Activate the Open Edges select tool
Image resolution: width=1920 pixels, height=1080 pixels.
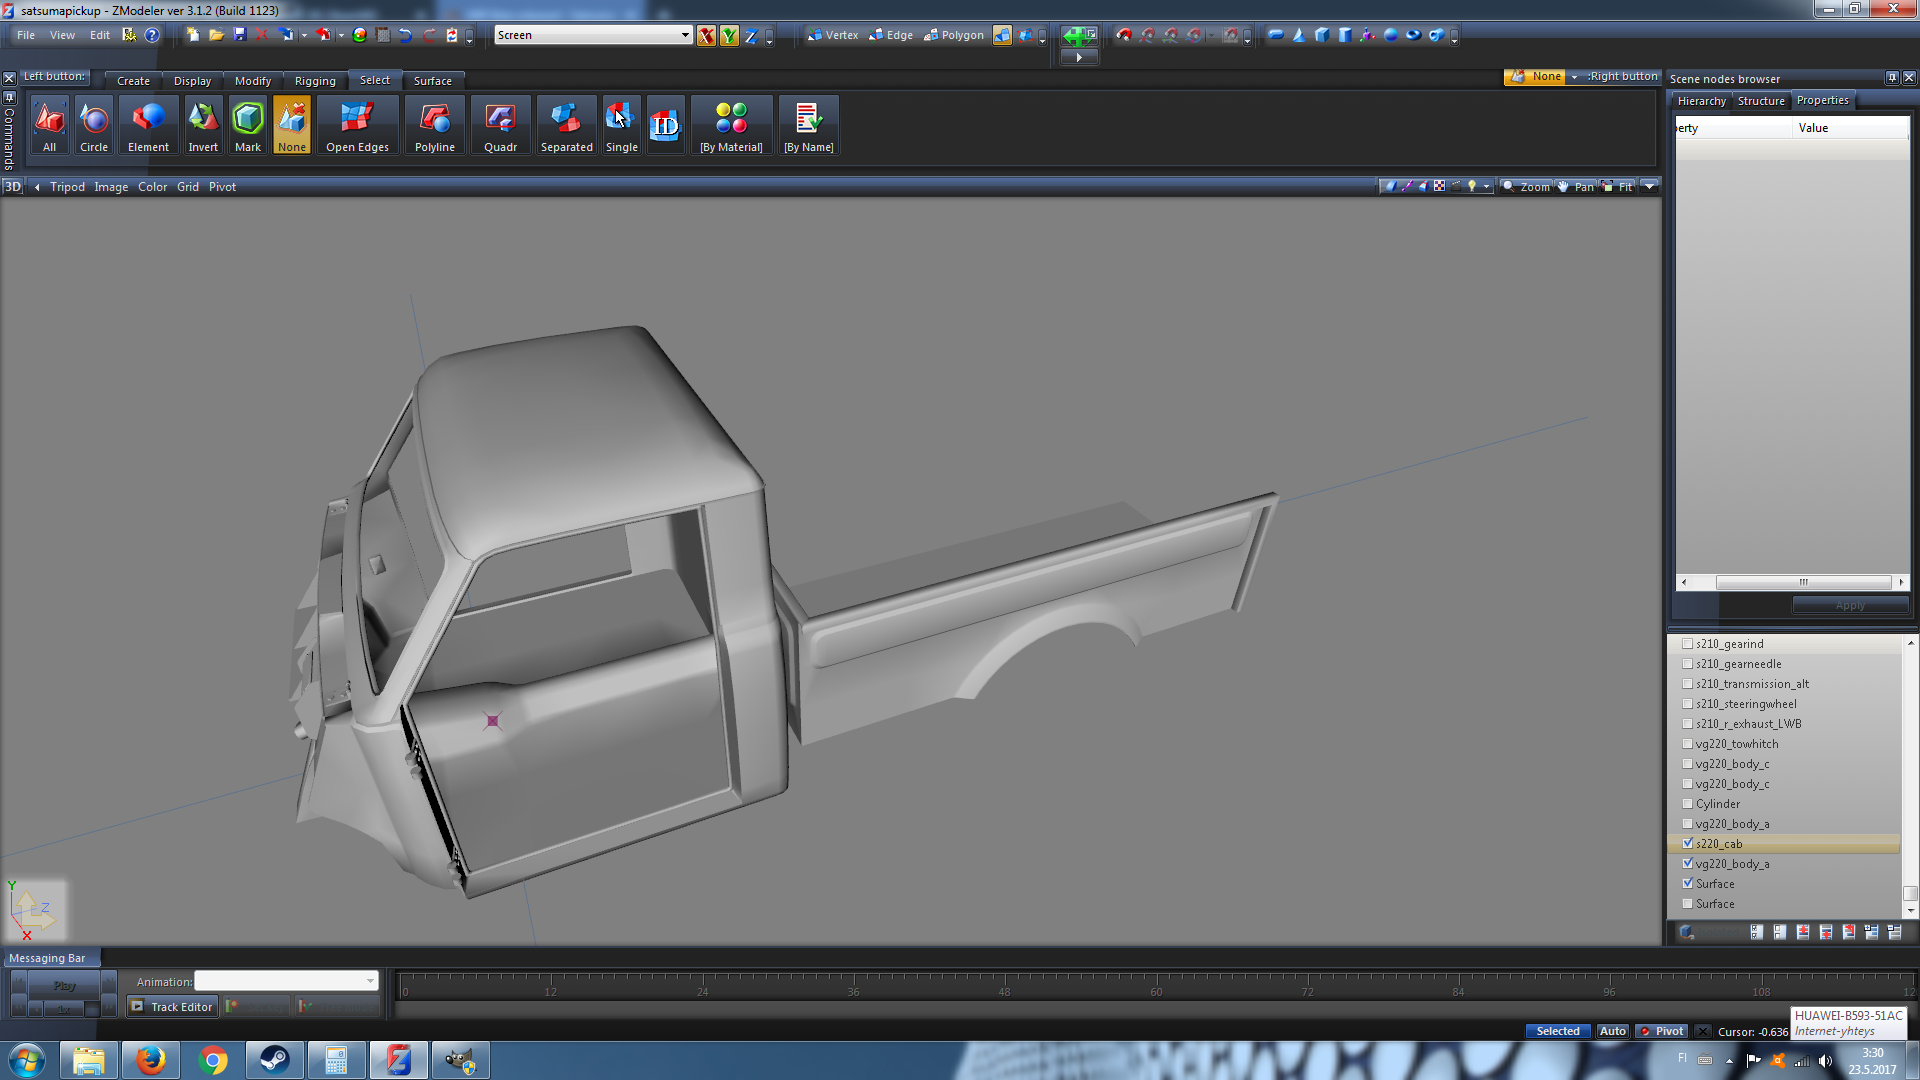click(x=357, y=126)
